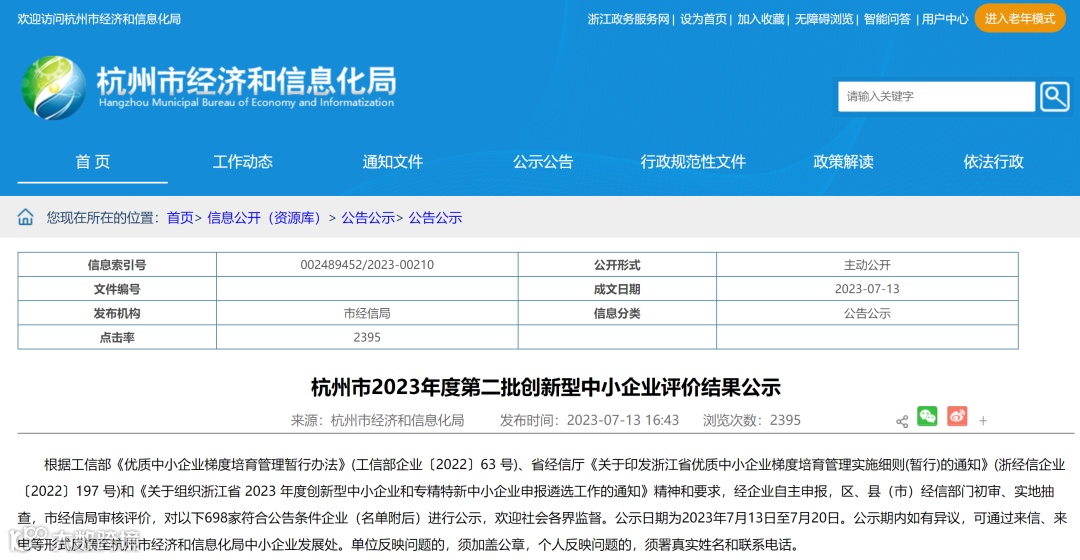Click the 请输入关键字 search input field
Viewport: 1080px width, 560px height.
coord(936,96)
